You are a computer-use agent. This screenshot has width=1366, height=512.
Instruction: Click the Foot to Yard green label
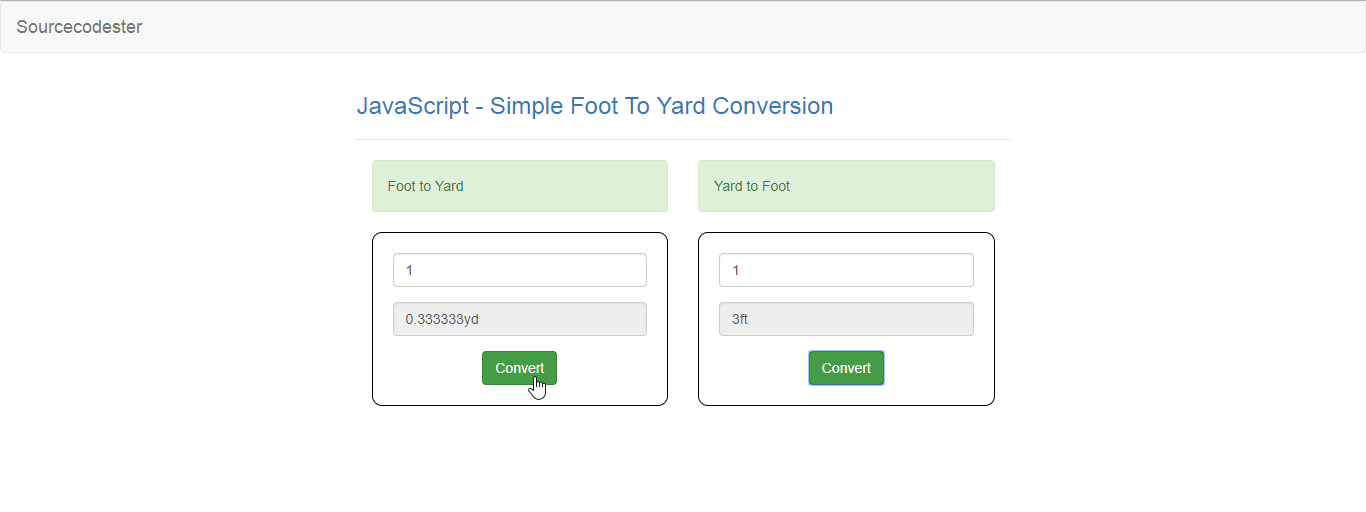pyautogui.click(x=425, y=186)
